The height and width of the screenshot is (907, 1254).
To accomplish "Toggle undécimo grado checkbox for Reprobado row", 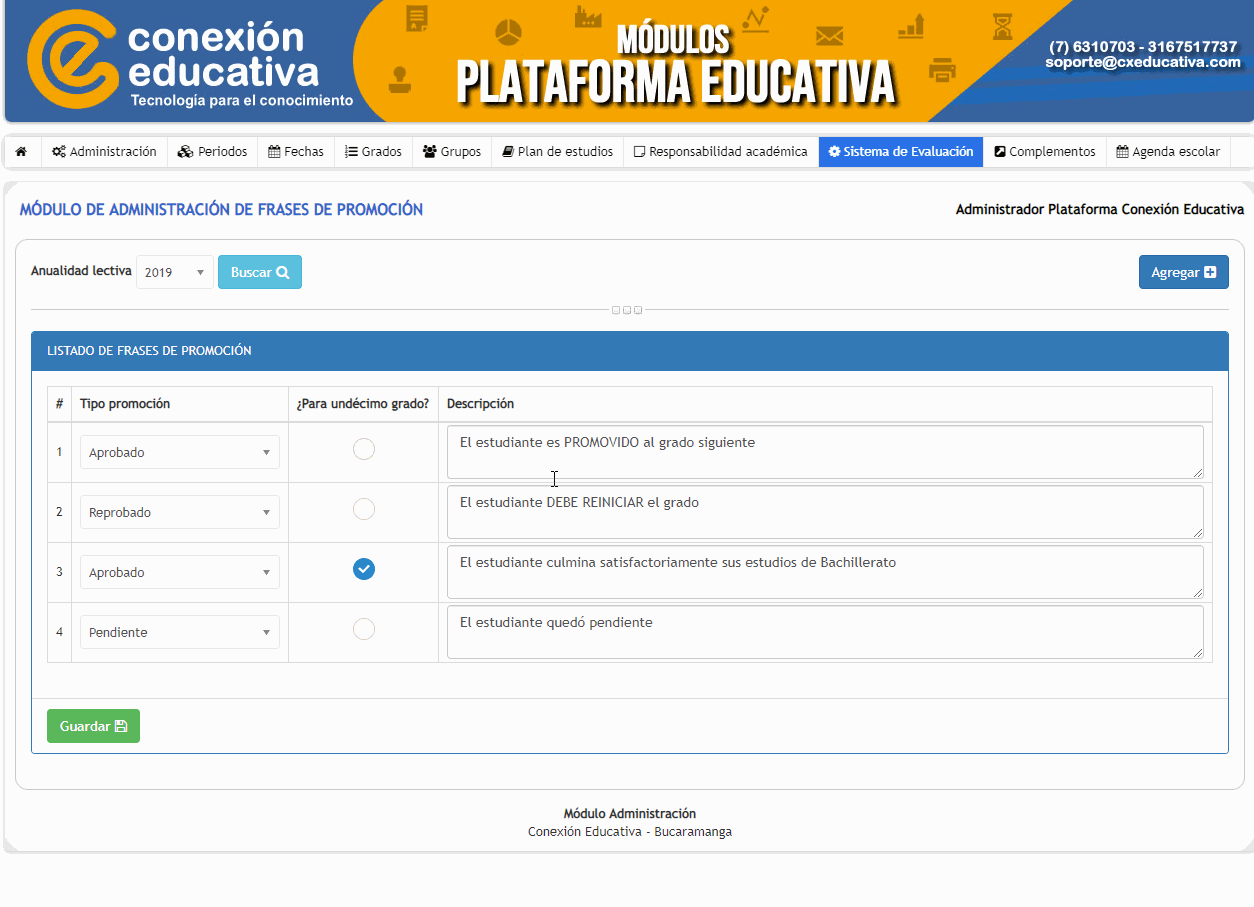I will click(x=364, y=510).
